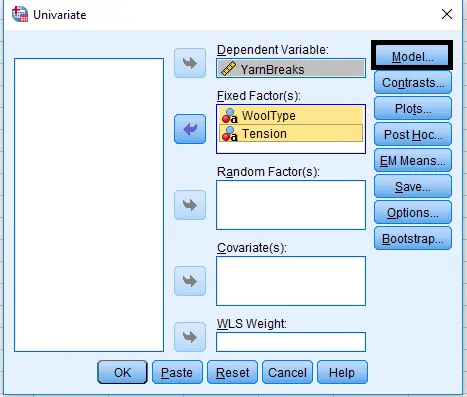Open the Bootstrap... dialog
Image resolution: width=467 pixels, height=397 pixels.
[x=413, y=238]
